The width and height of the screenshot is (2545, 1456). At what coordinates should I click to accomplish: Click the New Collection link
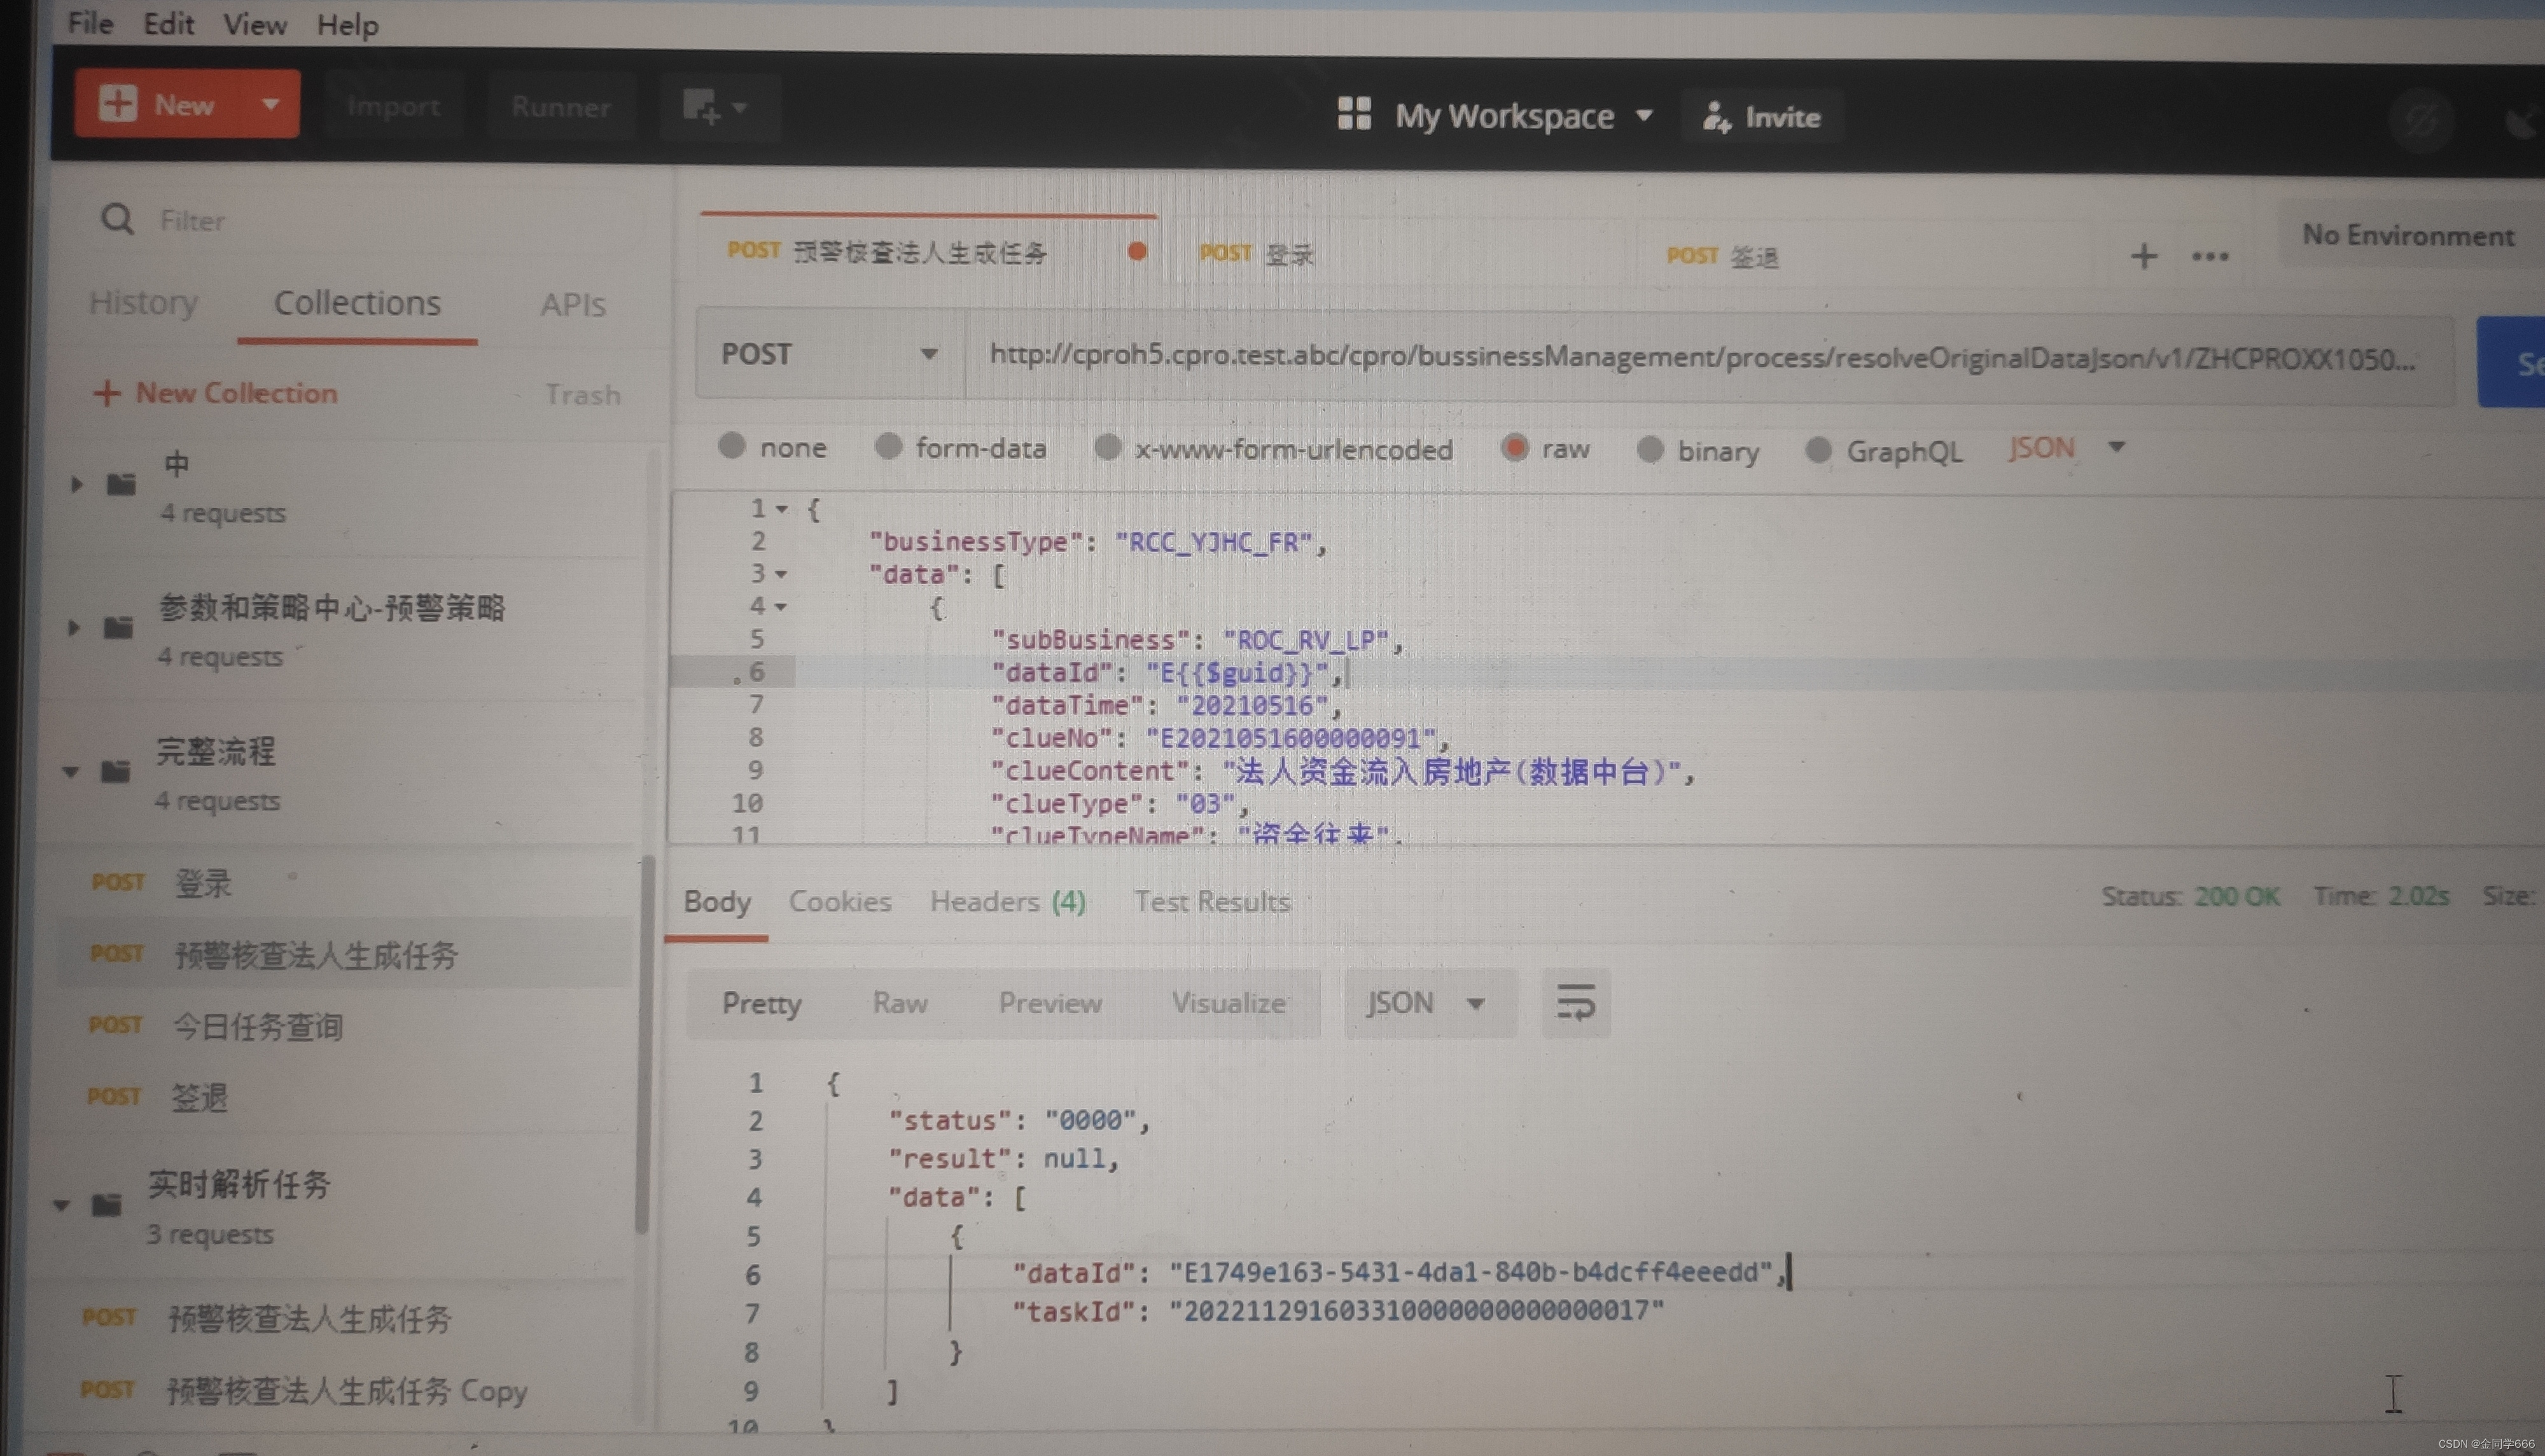[216, 393]
